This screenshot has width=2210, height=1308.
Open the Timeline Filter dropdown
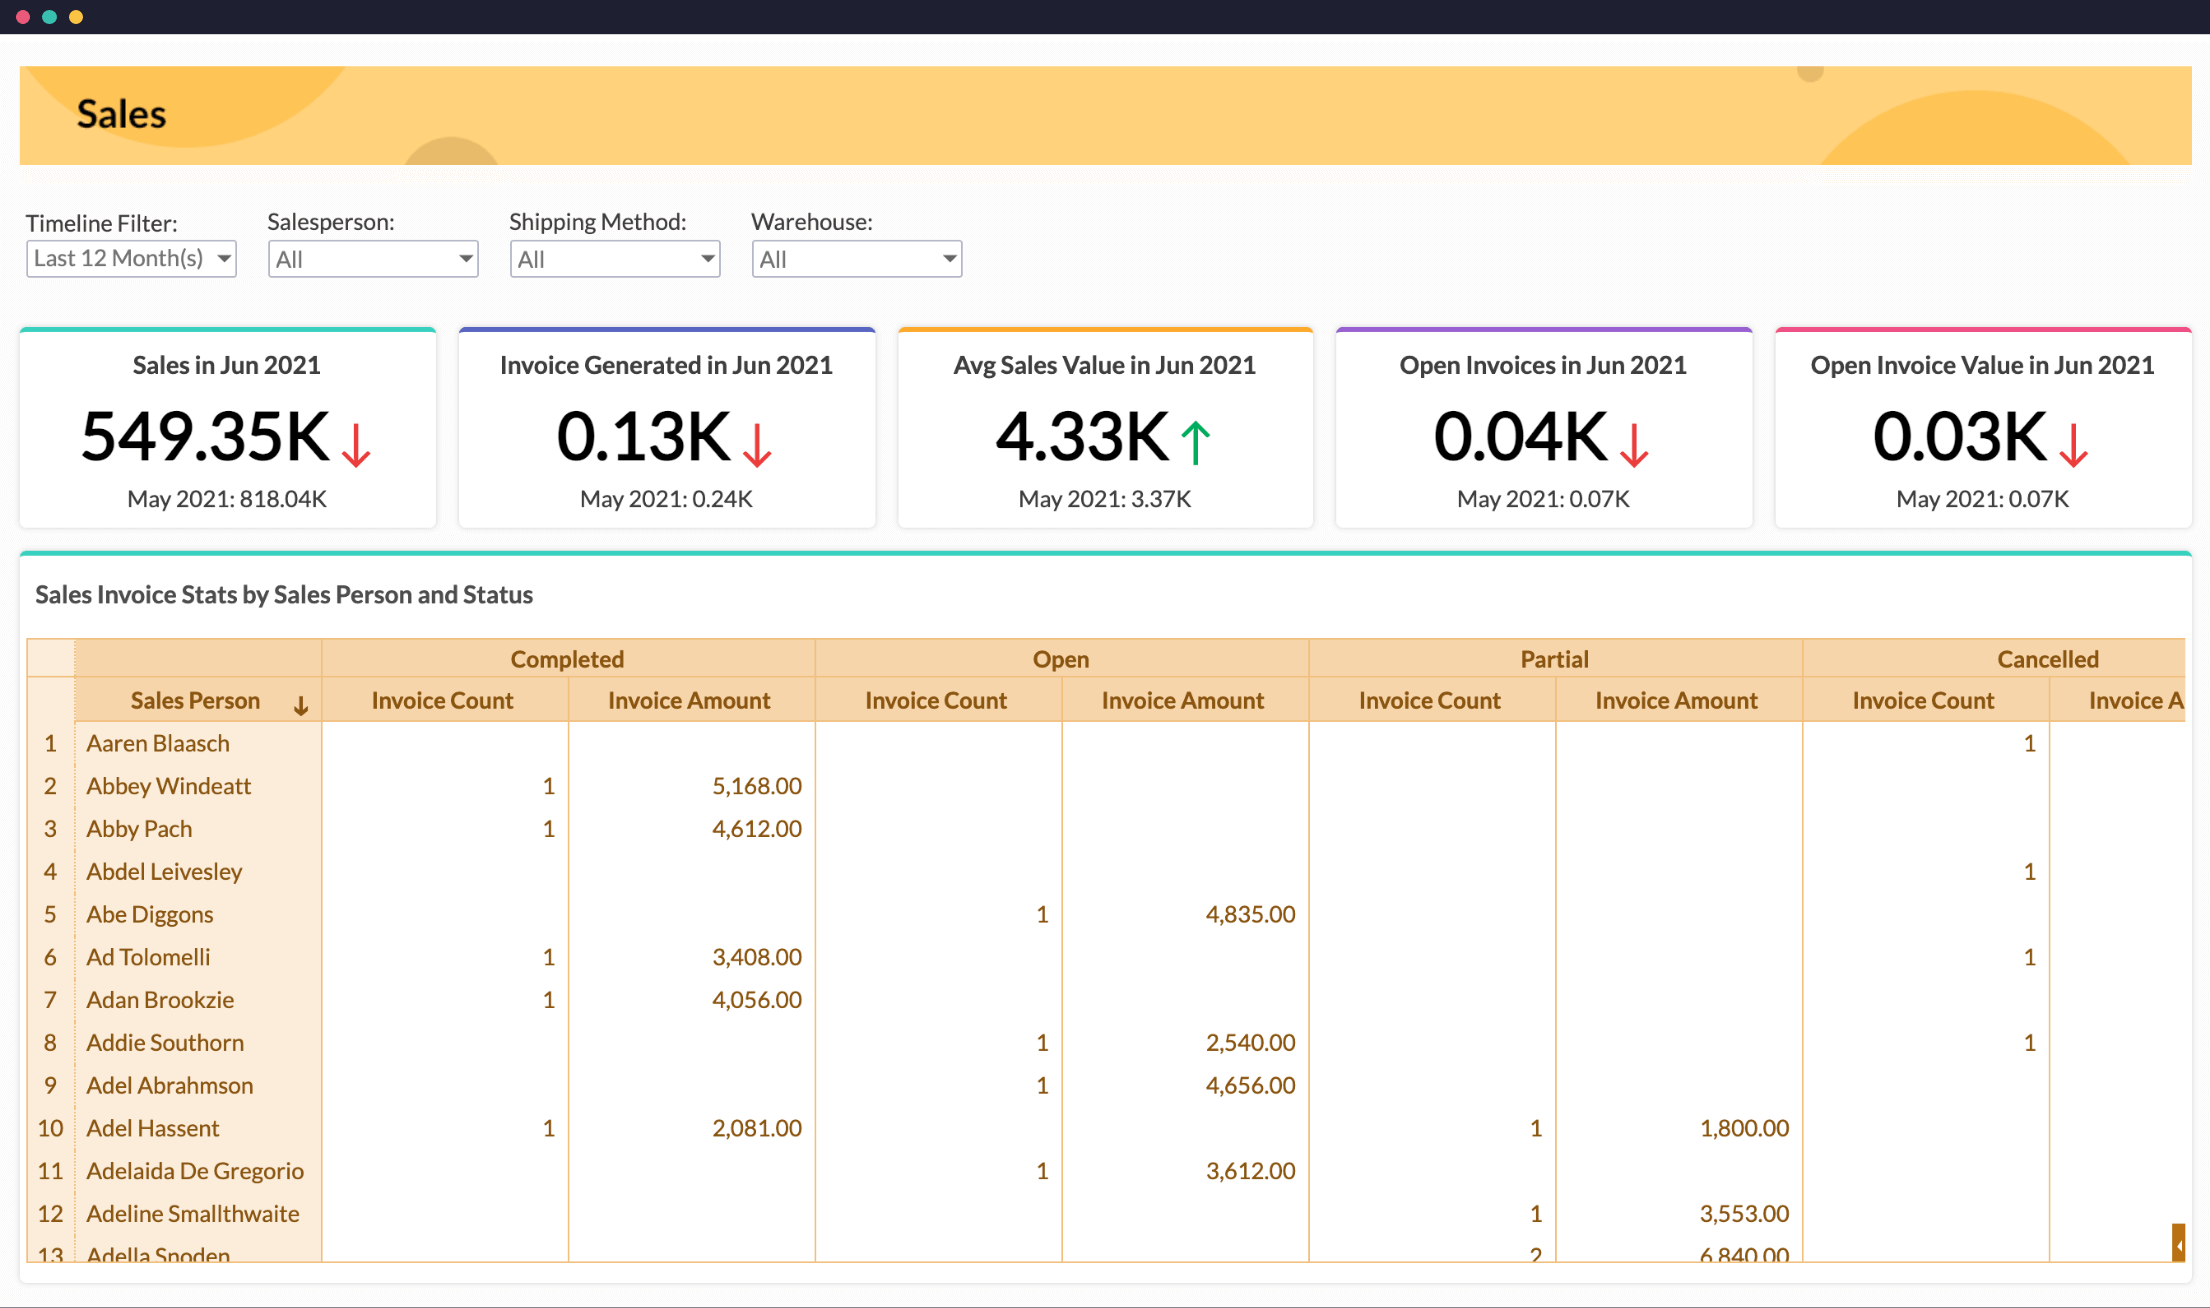pyautogui.click(x=131, y=259)
